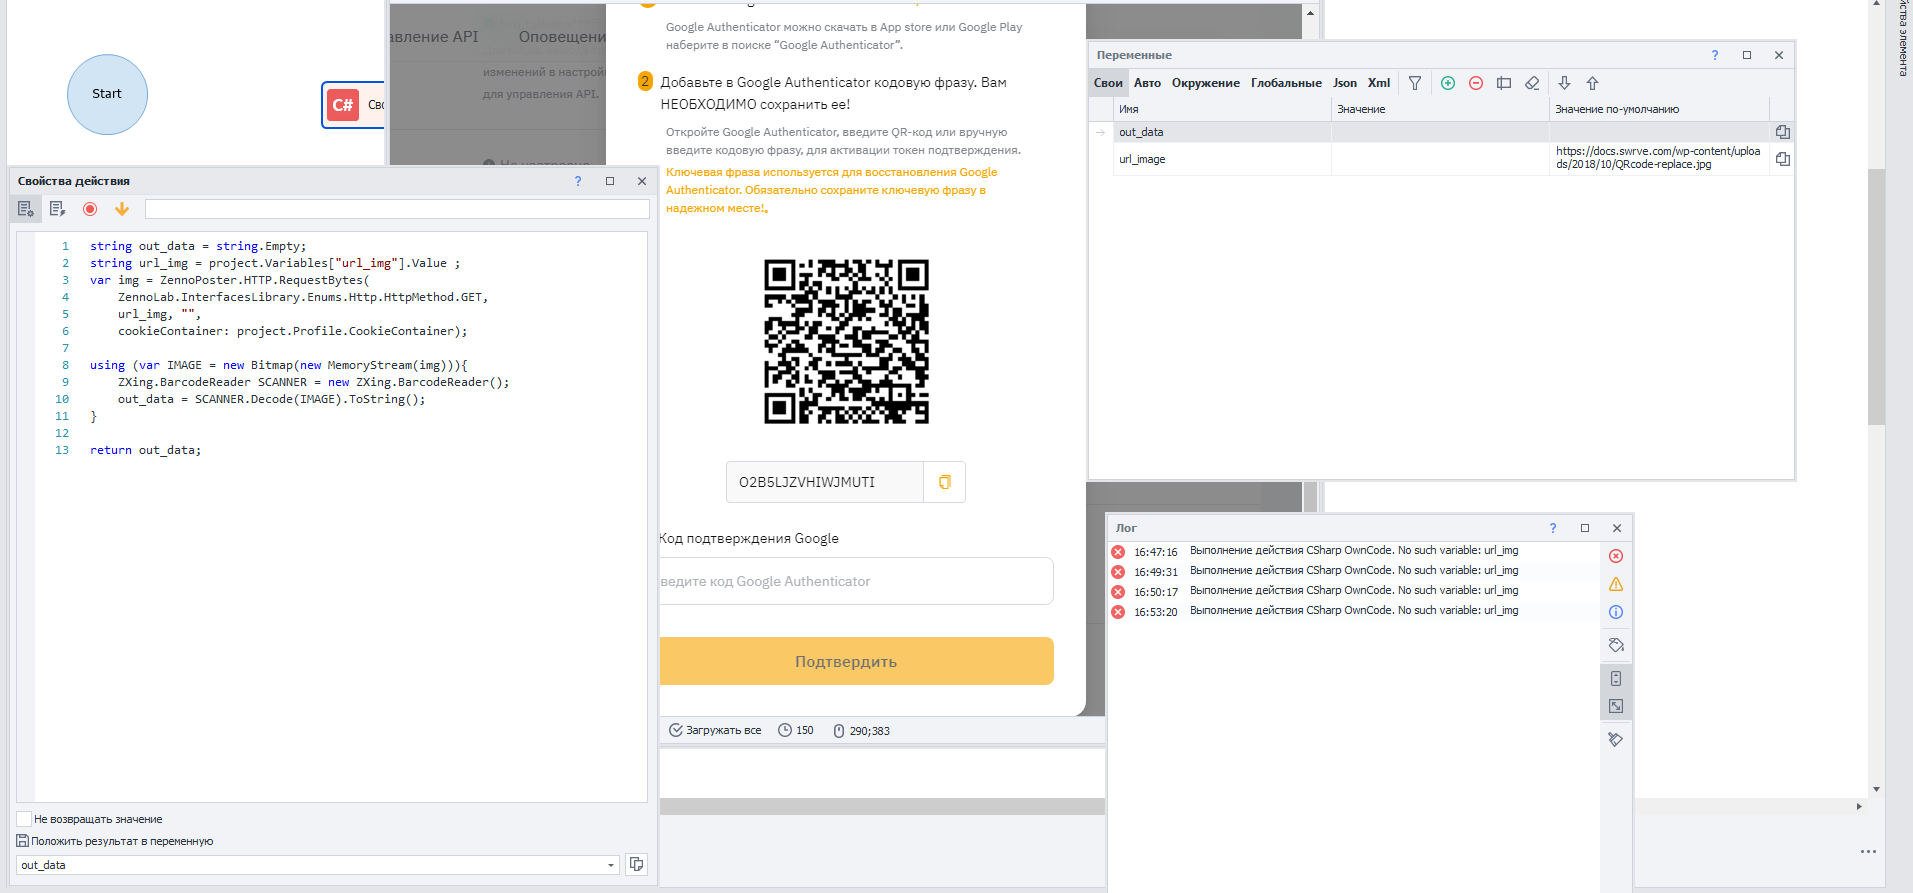Clear the log with the brush icon

1616,740
